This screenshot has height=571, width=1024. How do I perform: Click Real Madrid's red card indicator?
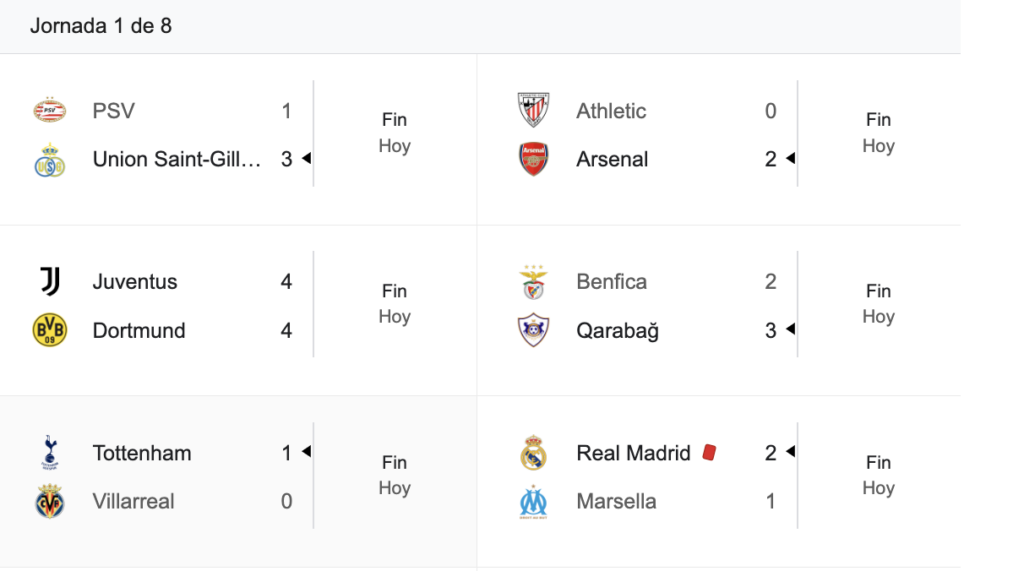tap(709, 453)
